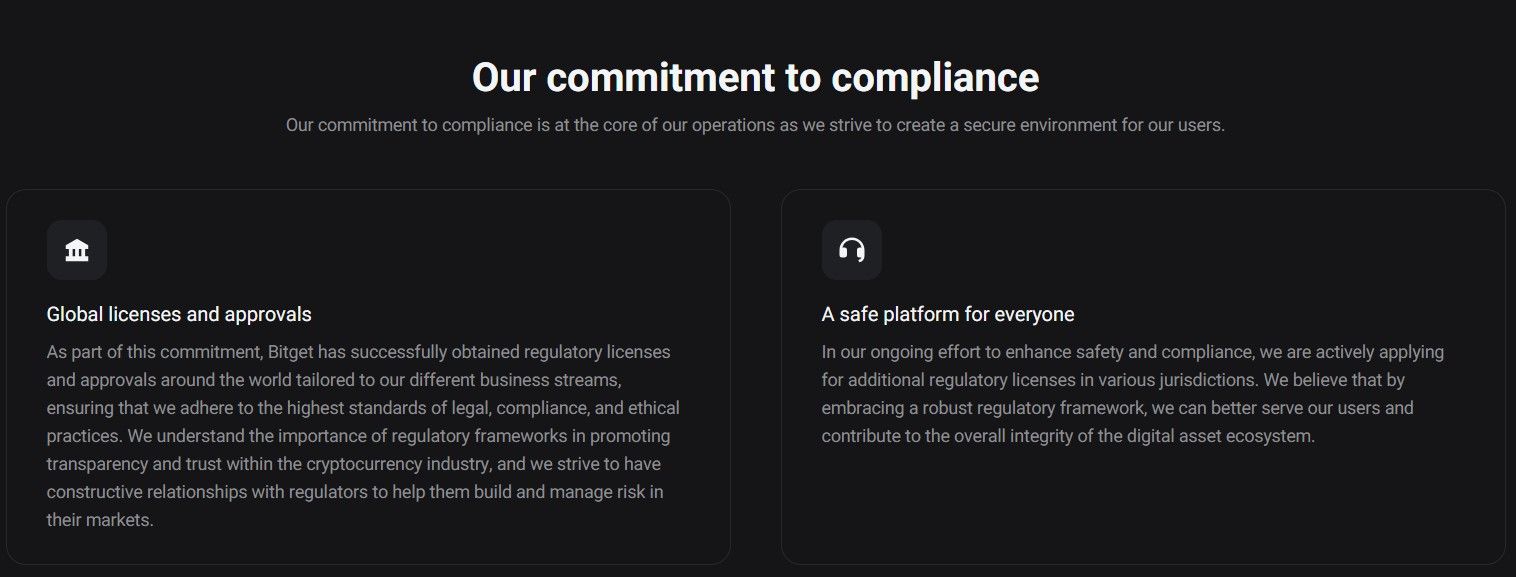Click "secure environment" in the subtitle

[x=1031, y=125]
